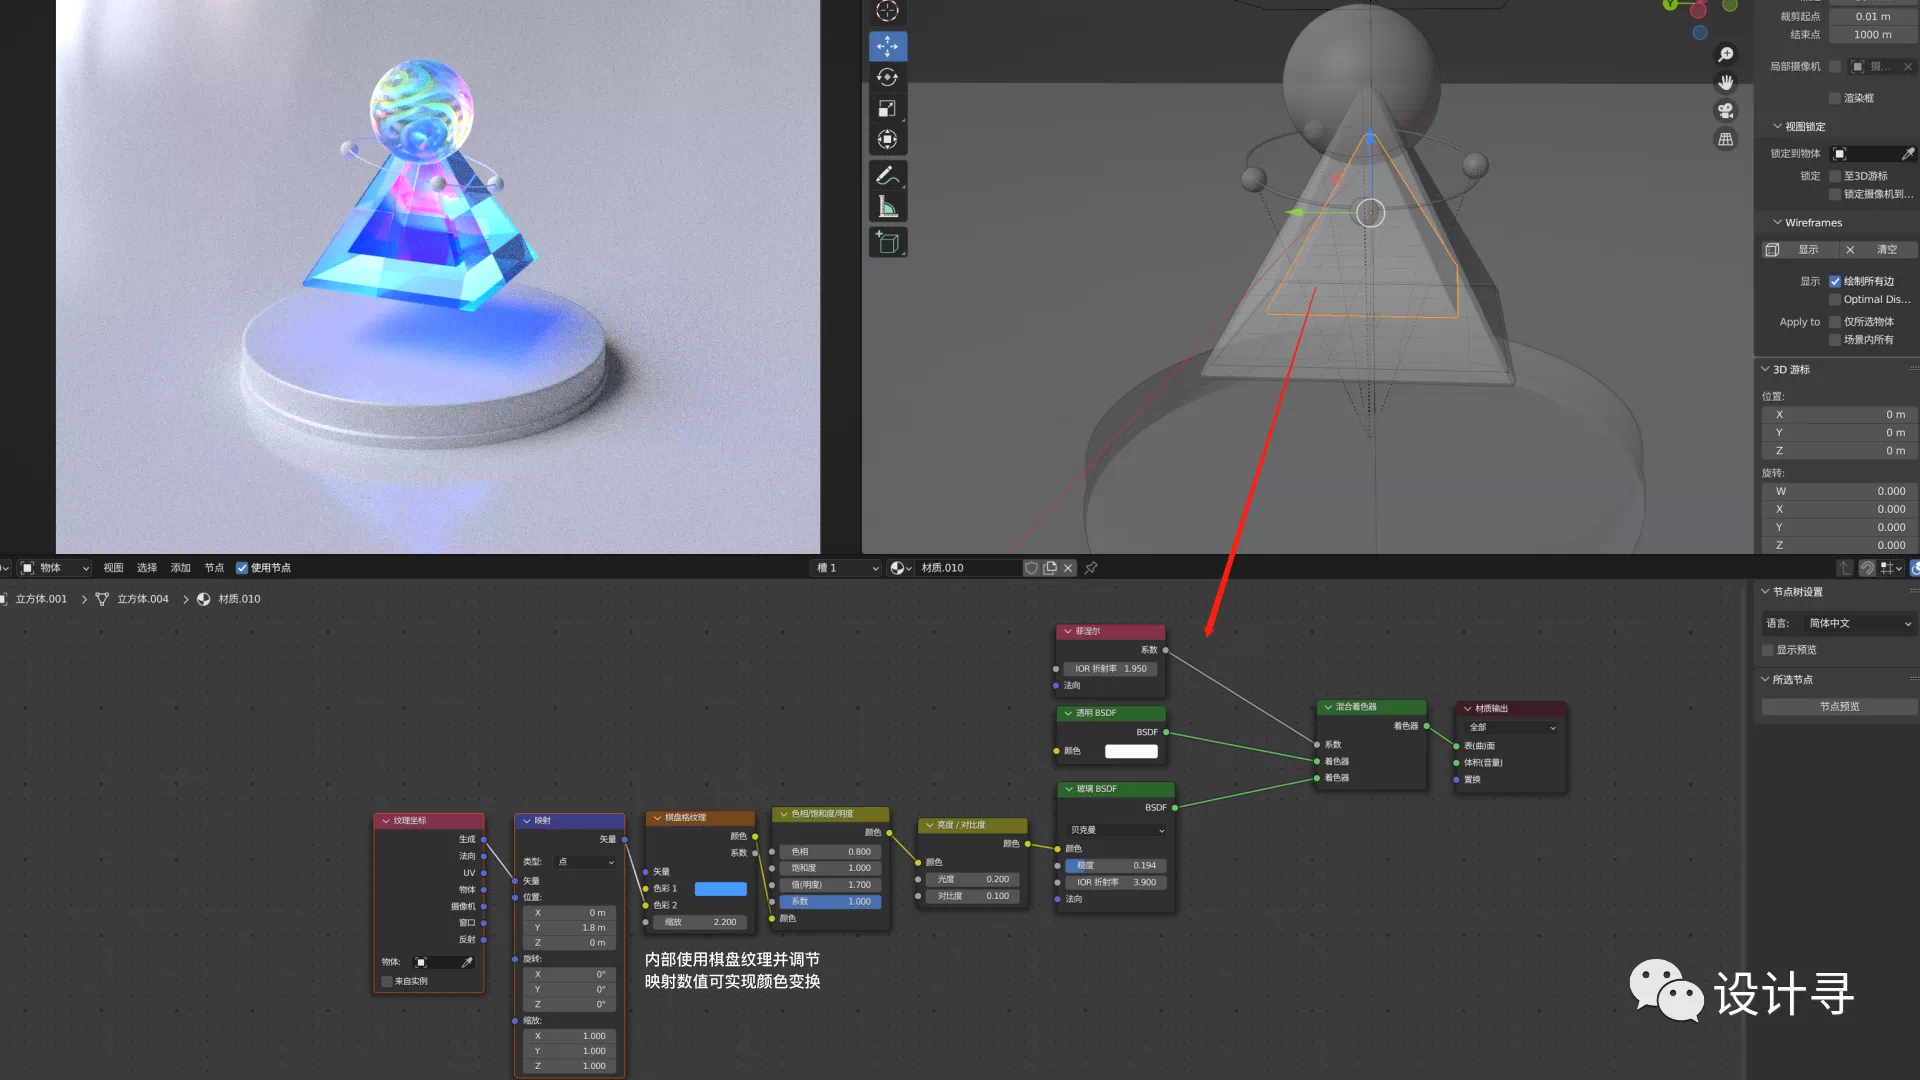Click the blue 色彩 1 color swatch

pos(720,889)
